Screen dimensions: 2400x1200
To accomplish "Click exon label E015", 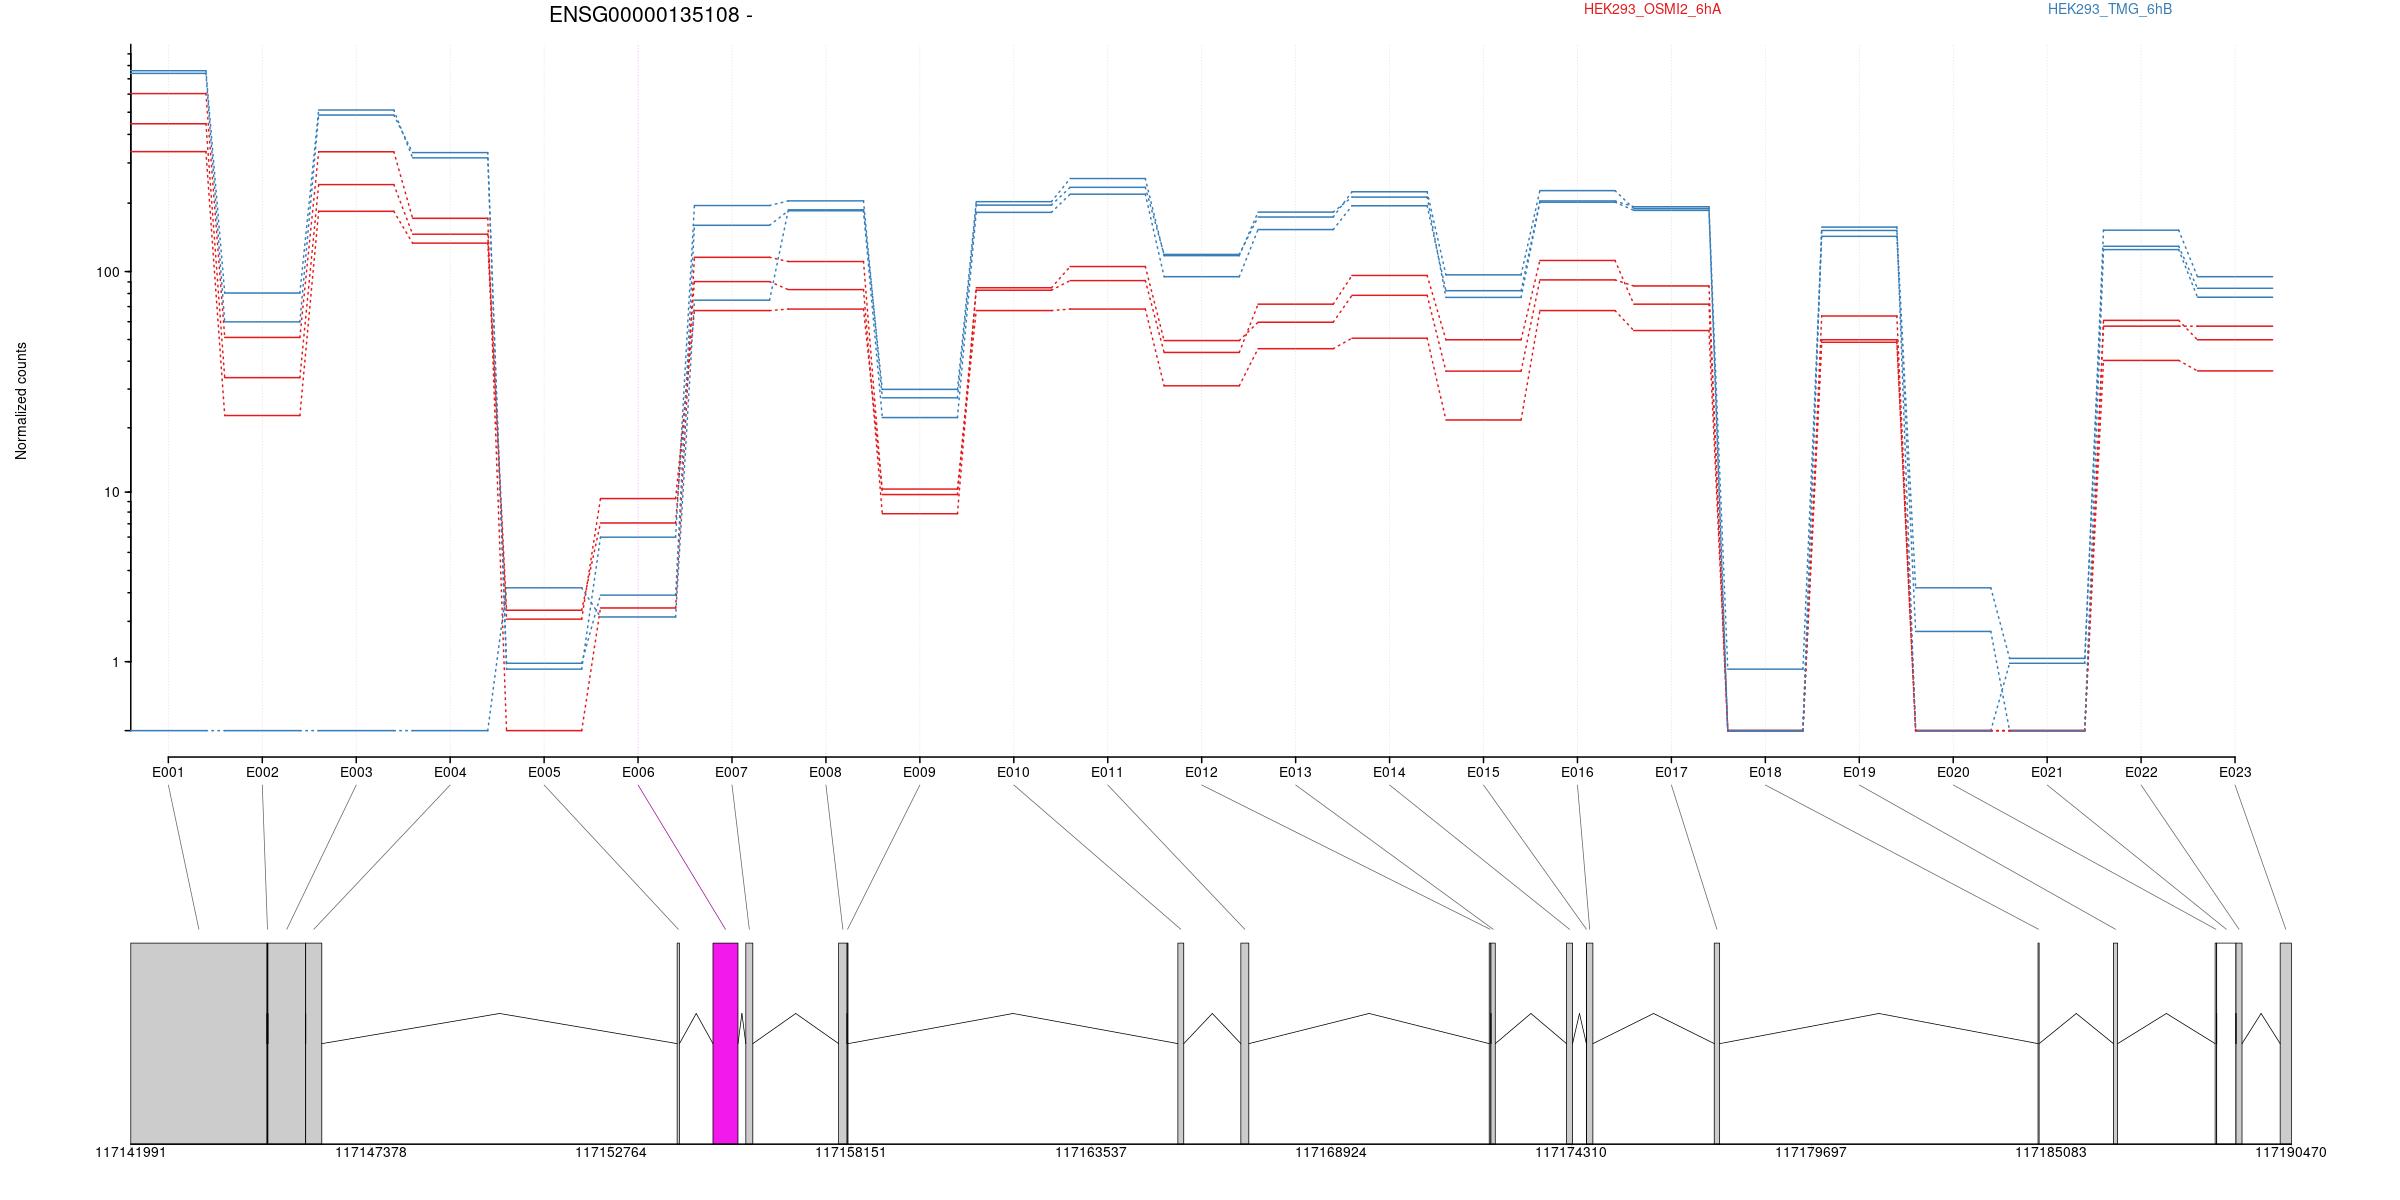I will click(x=1484, y=772).
